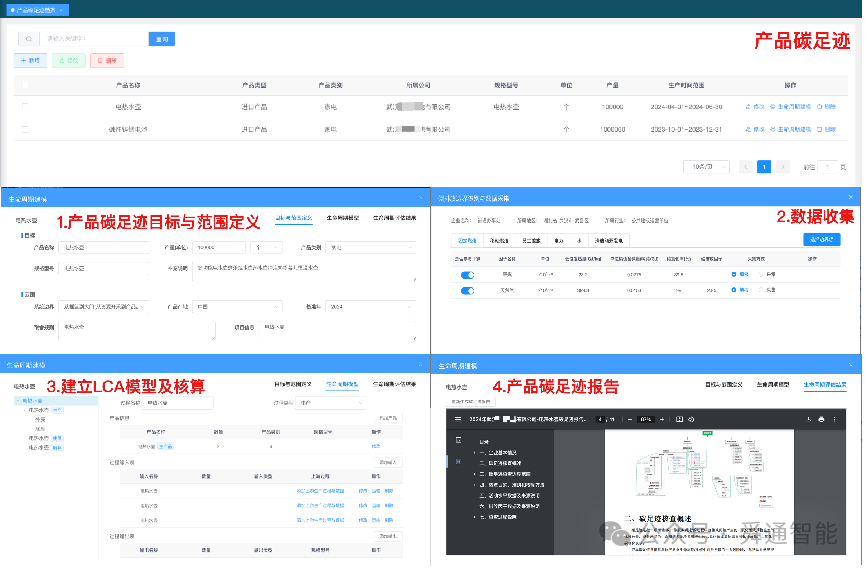Click the add output button in process outputs section

[x=389, y=536]
